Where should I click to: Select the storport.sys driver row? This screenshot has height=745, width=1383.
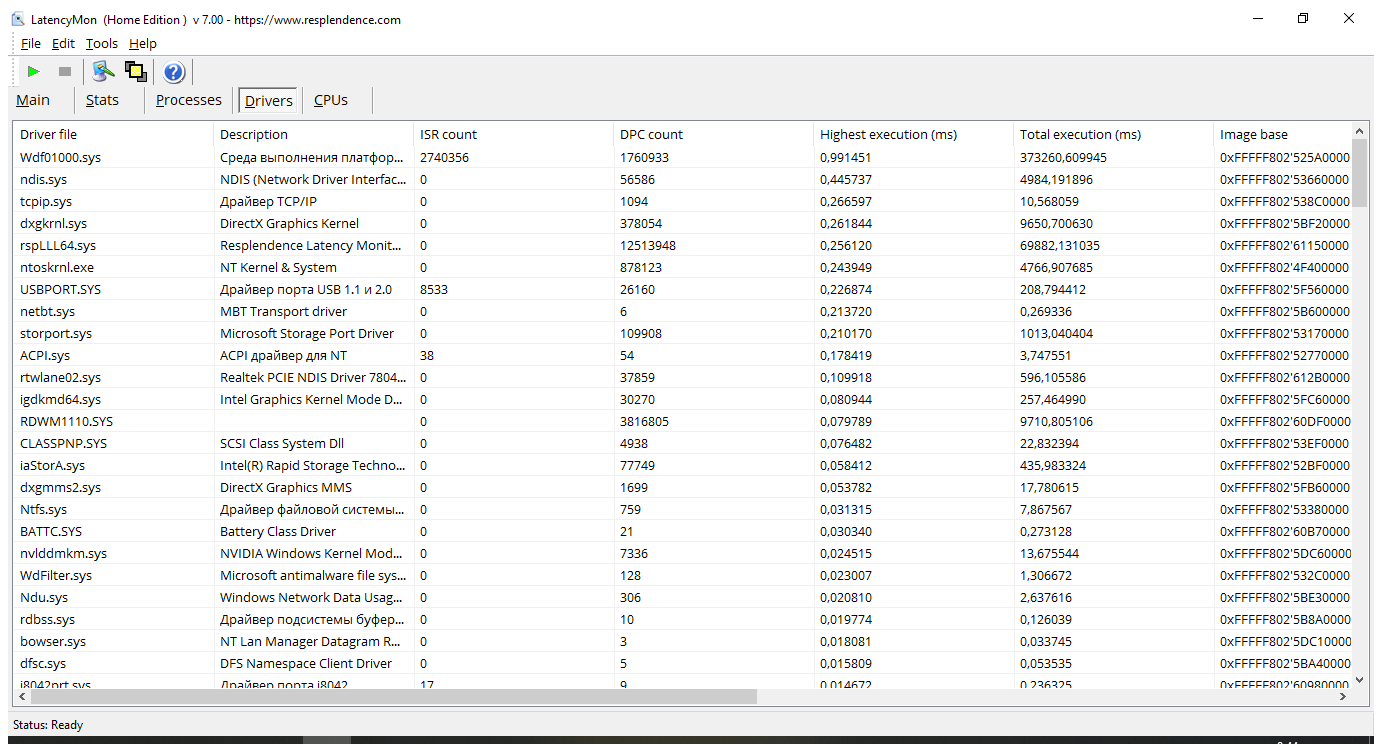coord(682,333)
